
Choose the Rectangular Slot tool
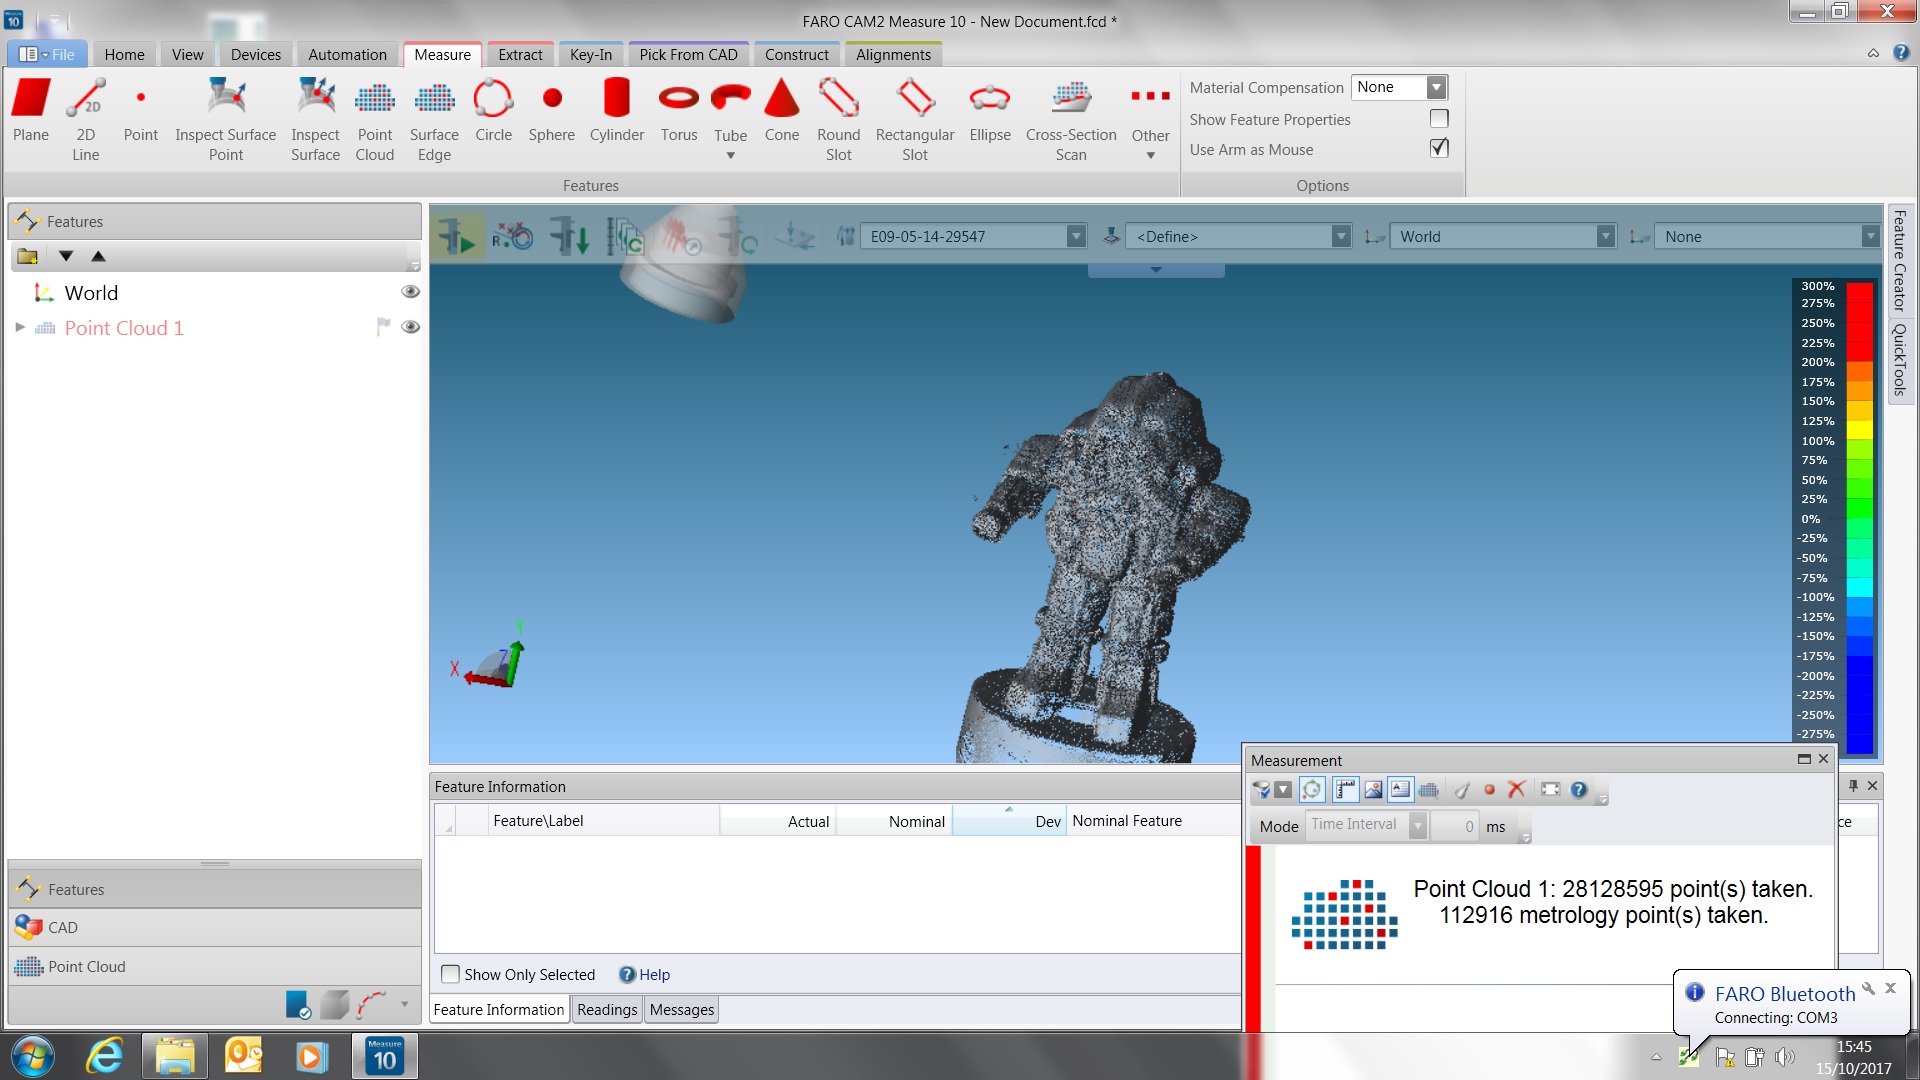tap(915, 119)
